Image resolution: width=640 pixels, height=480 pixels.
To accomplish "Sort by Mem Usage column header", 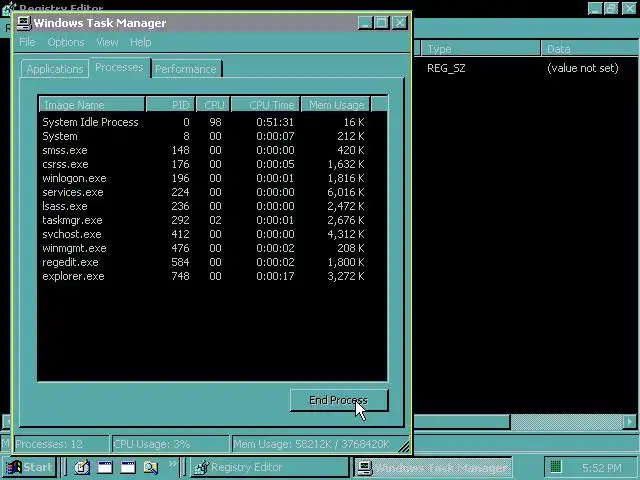I will point(336,104).
